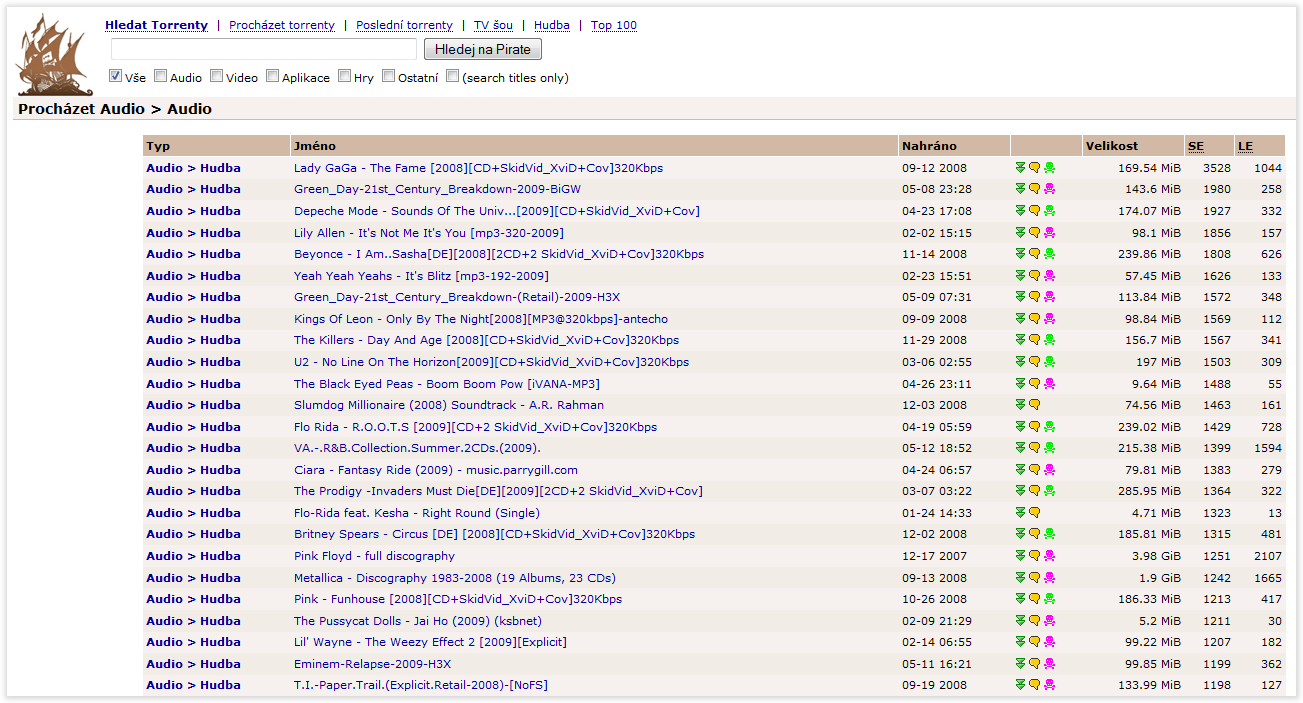The width and height of the screenshot is (1303, 703).
Task: Open The Prodigy Invaders Must Die torrent
Action: tap(498, 491)
